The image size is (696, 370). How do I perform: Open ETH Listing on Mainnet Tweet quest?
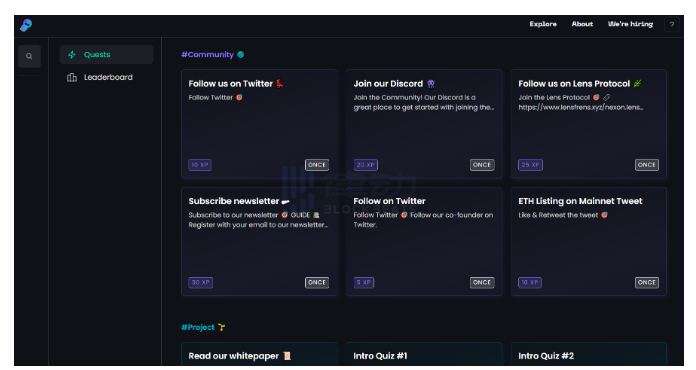pyautogui.click(x=589, y=241)
